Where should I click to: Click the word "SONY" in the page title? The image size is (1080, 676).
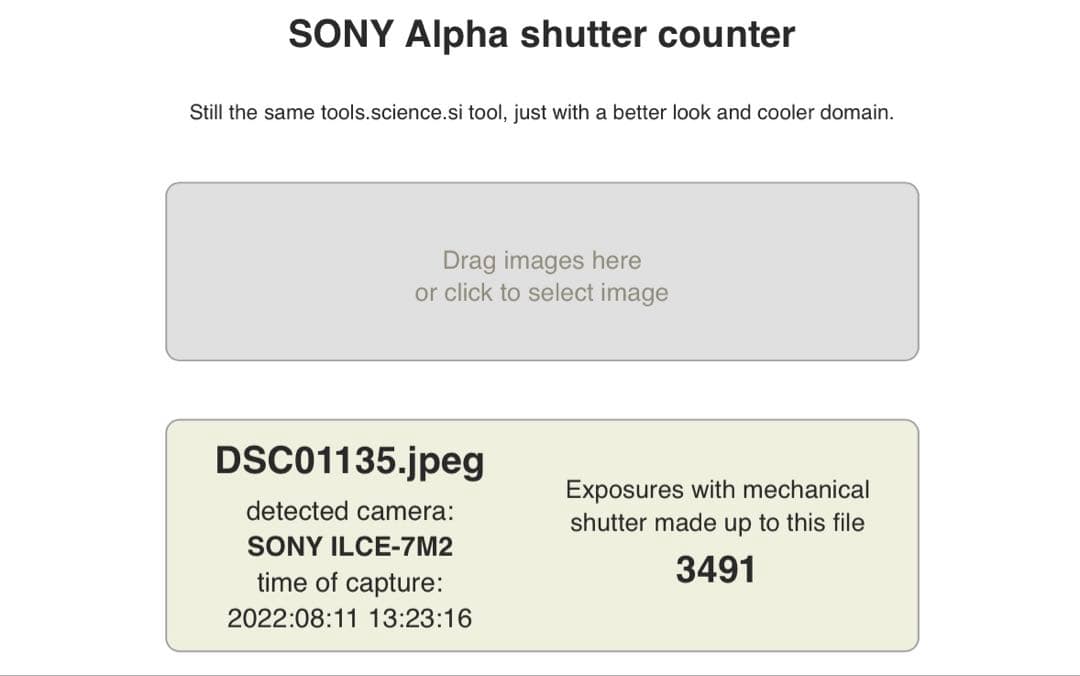coord(341,35)
